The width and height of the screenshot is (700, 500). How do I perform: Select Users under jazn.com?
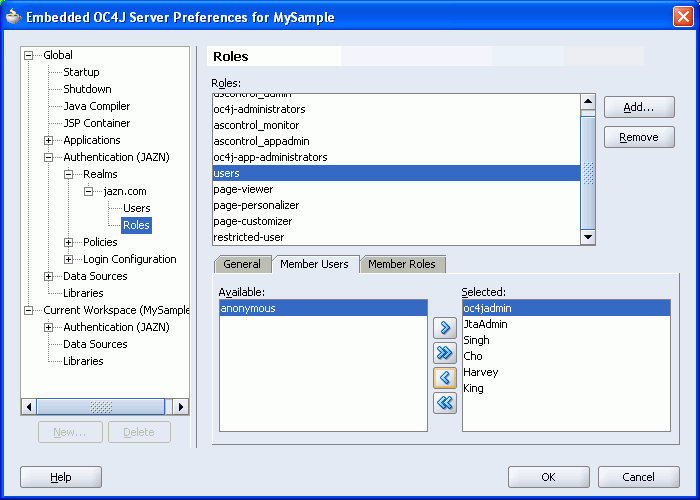137,208
